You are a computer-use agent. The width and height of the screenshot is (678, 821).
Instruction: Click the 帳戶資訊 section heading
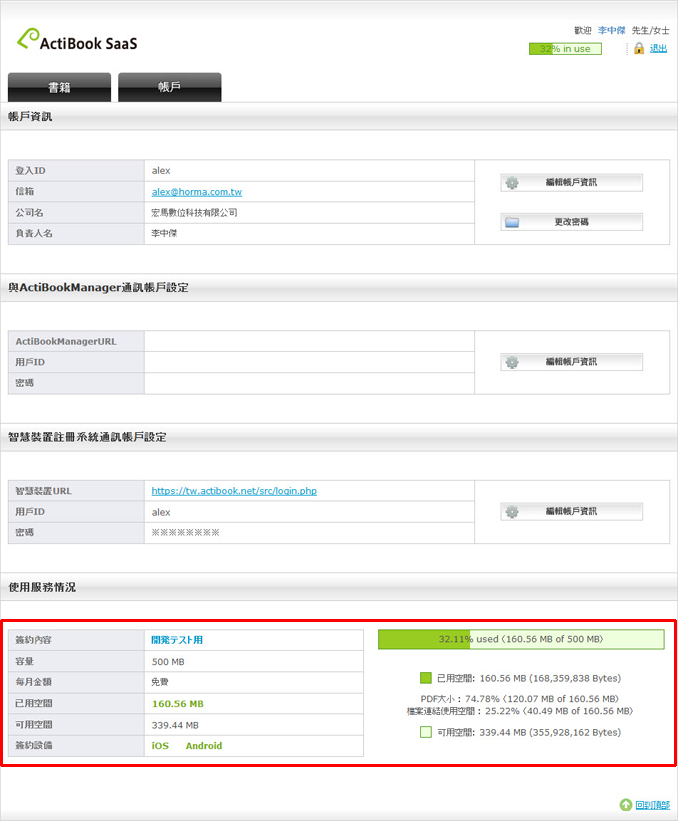click(30, 117)
